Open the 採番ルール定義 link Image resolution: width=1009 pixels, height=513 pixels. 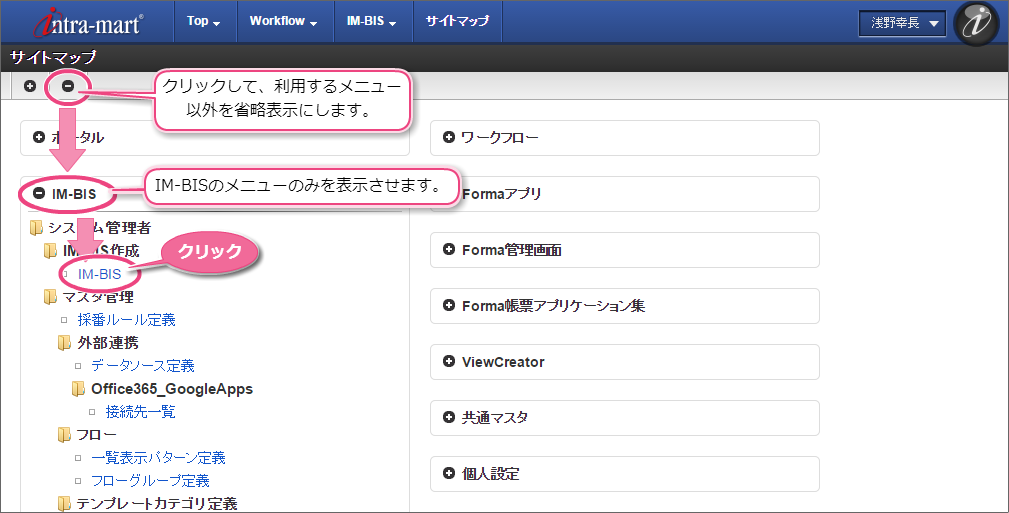126,320
